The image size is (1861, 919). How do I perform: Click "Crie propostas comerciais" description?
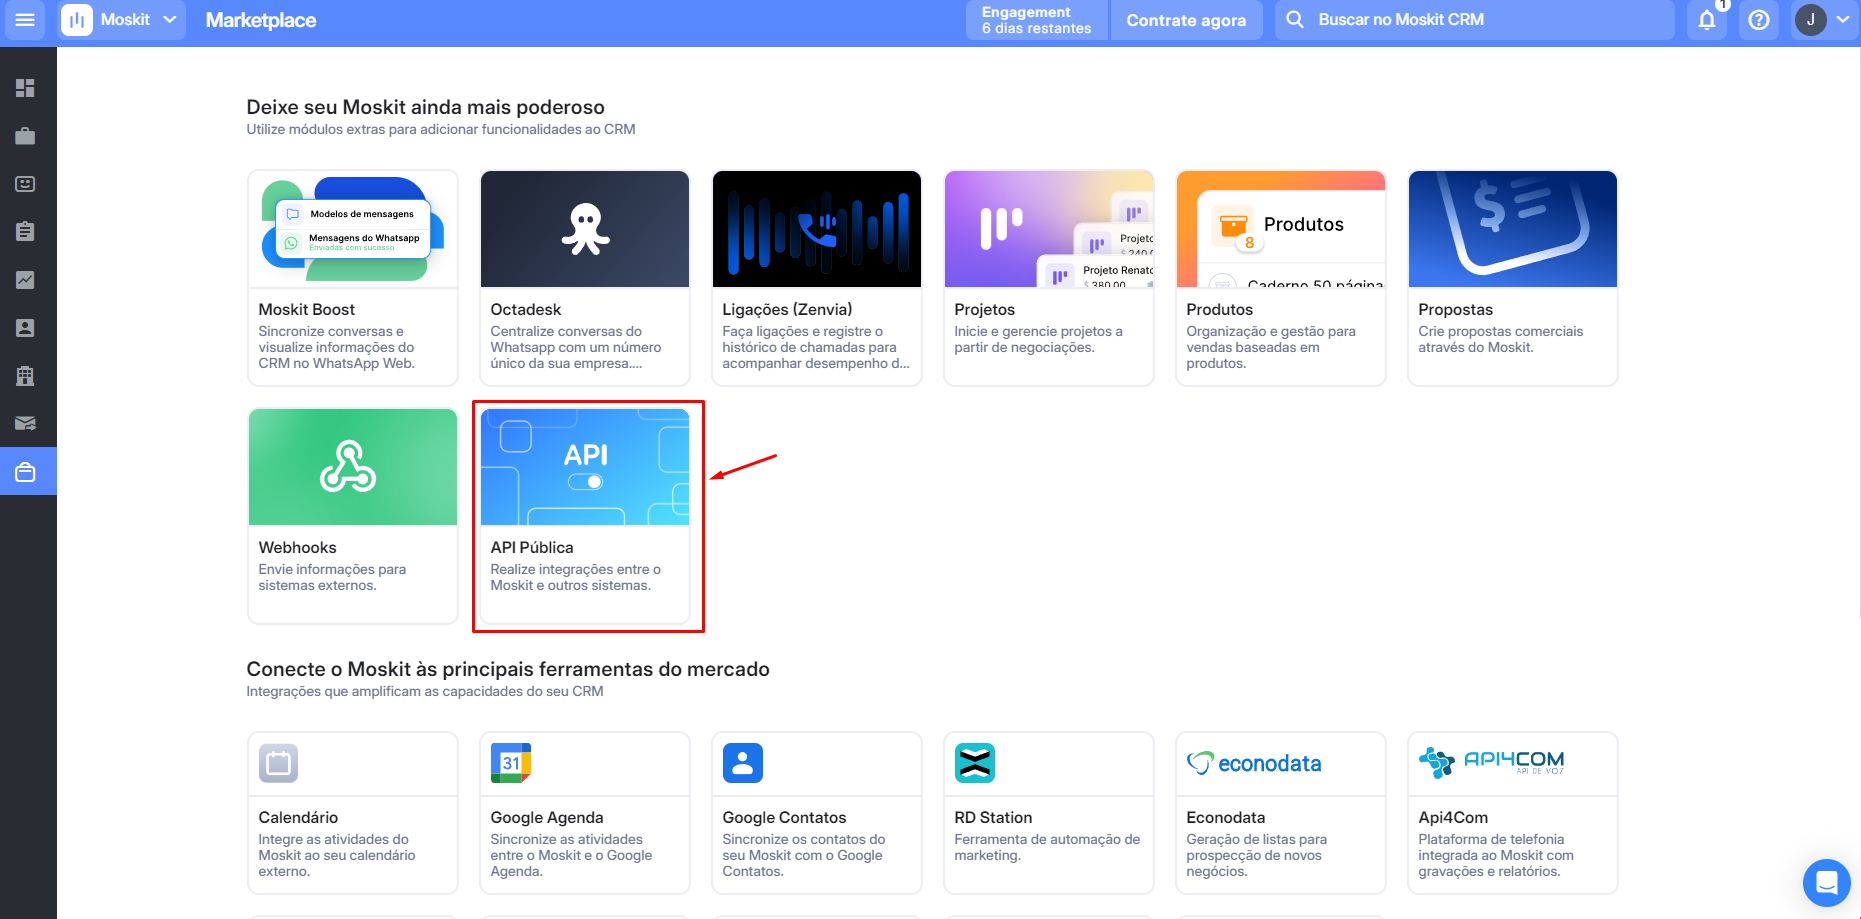point(1500,340)
